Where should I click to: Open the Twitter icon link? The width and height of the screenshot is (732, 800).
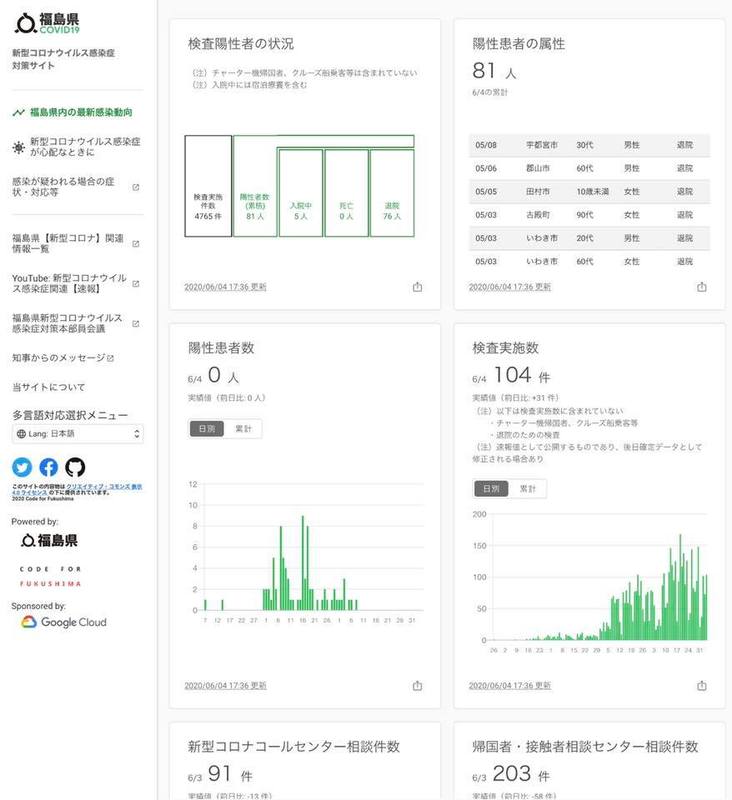(22, 467)
